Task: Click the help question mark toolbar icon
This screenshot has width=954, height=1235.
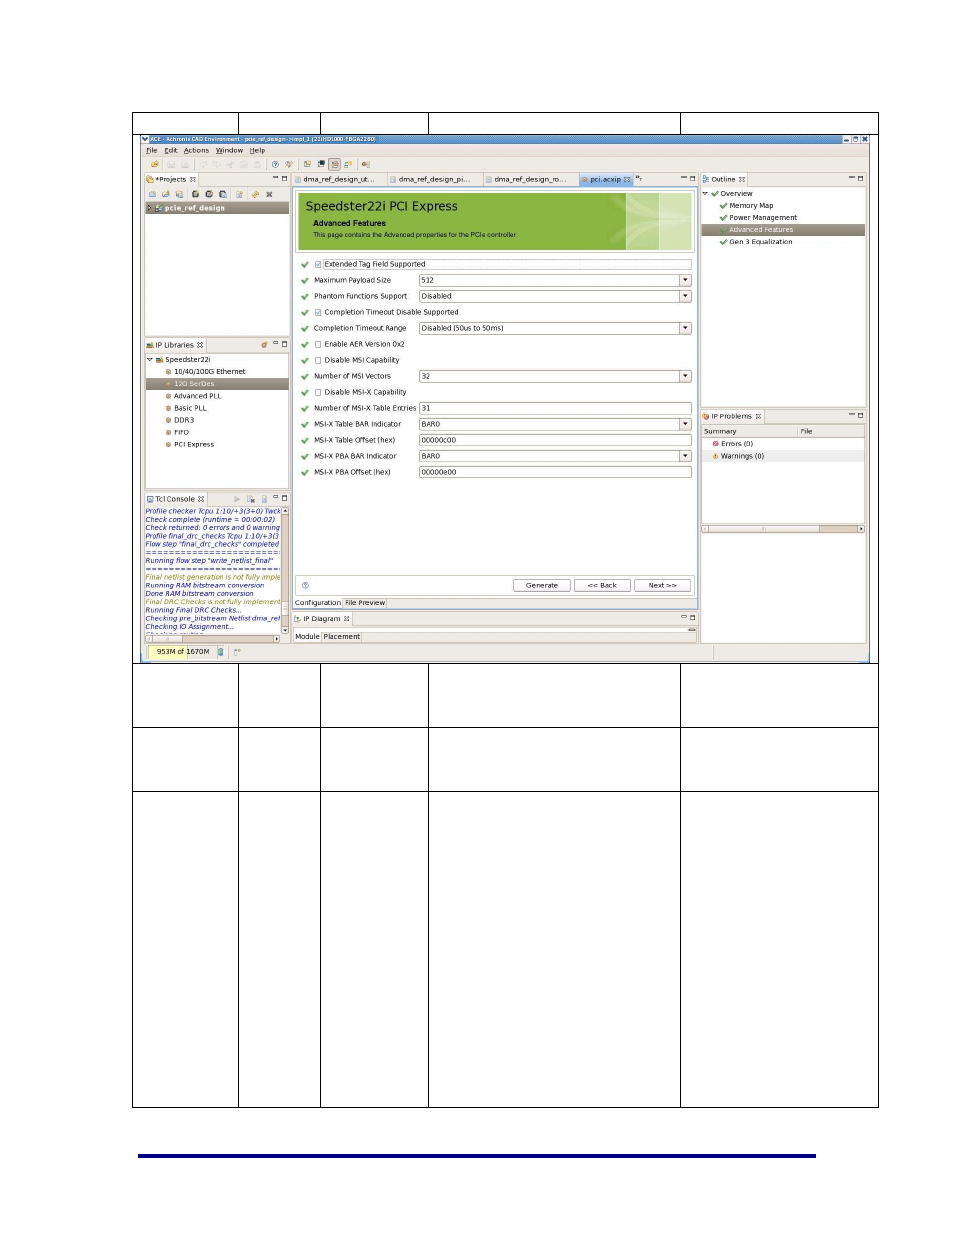Action: pos(275,164)
